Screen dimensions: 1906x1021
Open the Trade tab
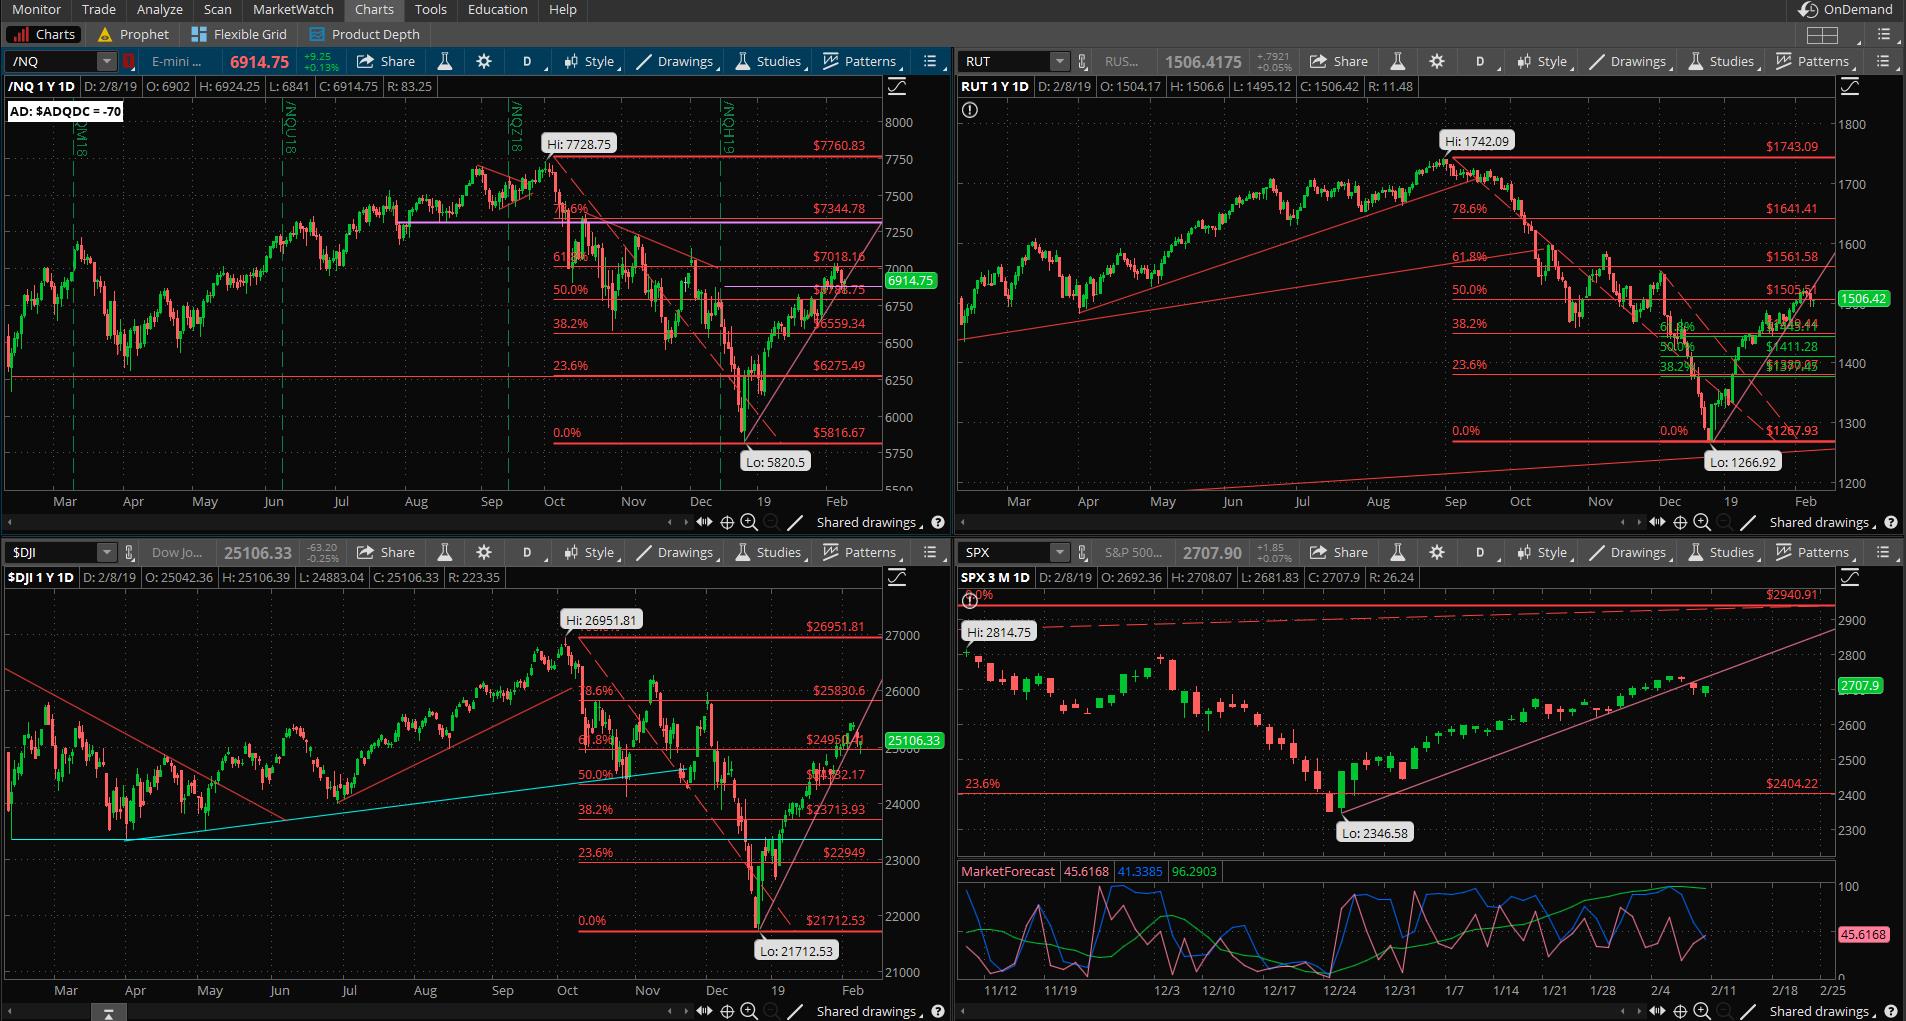point(98,9)
